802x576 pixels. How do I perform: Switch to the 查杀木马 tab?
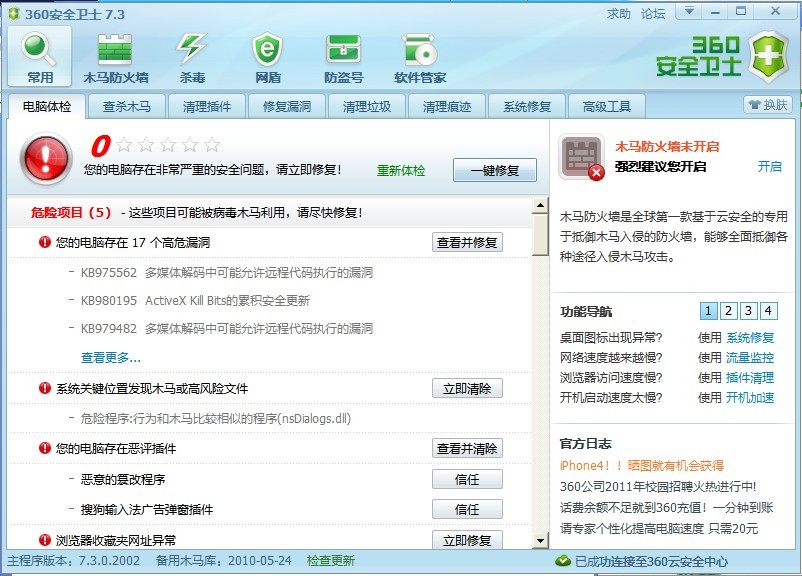point(127,106)
